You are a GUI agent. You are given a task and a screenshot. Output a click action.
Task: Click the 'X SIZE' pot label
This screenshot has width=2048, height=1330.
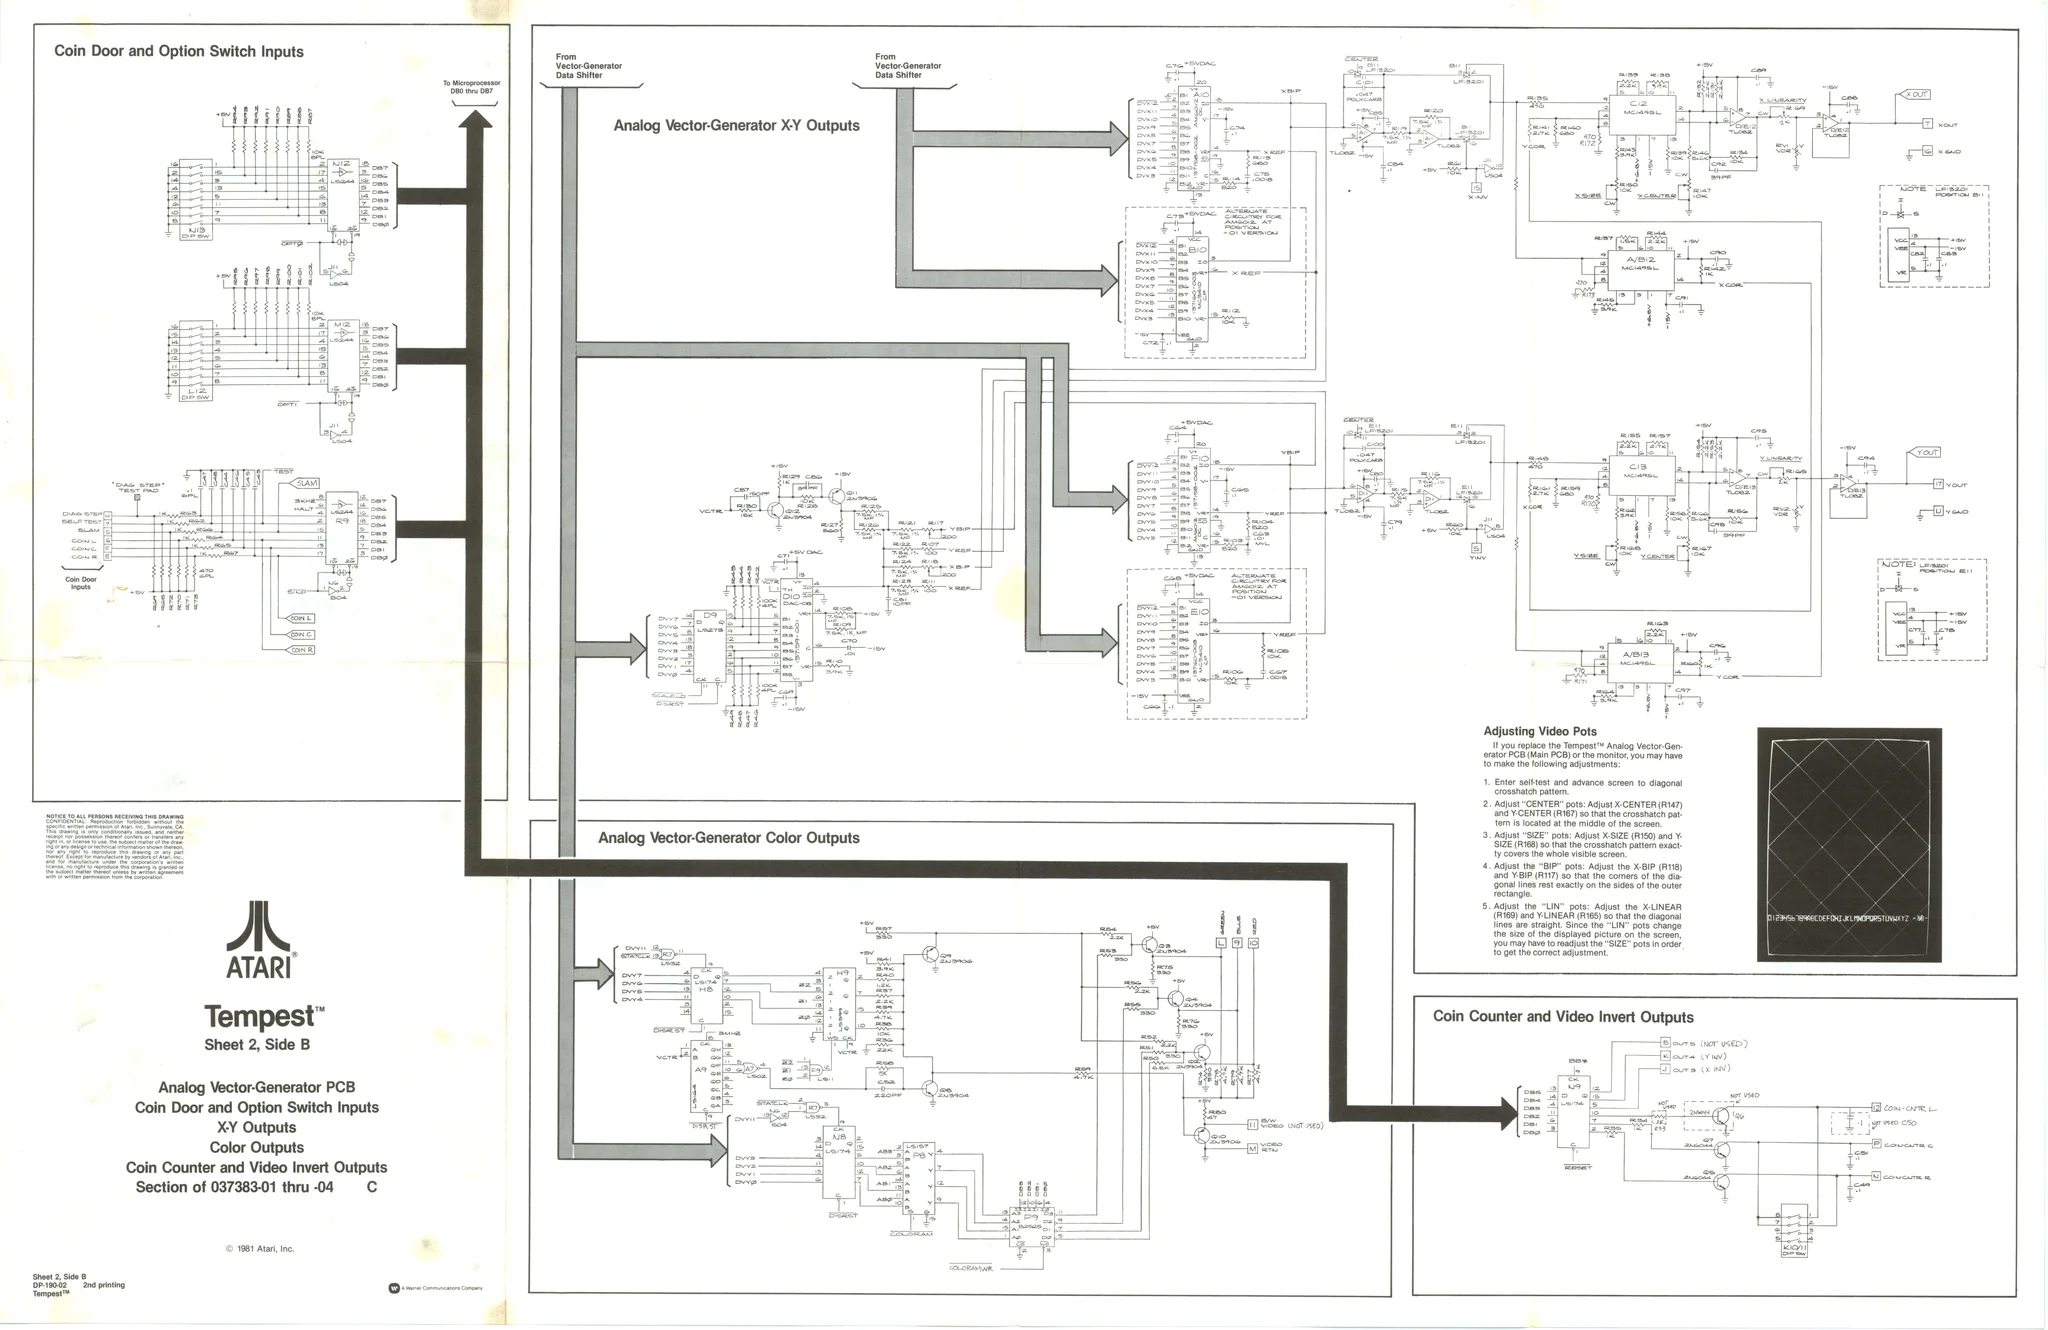pos(1588,196)
